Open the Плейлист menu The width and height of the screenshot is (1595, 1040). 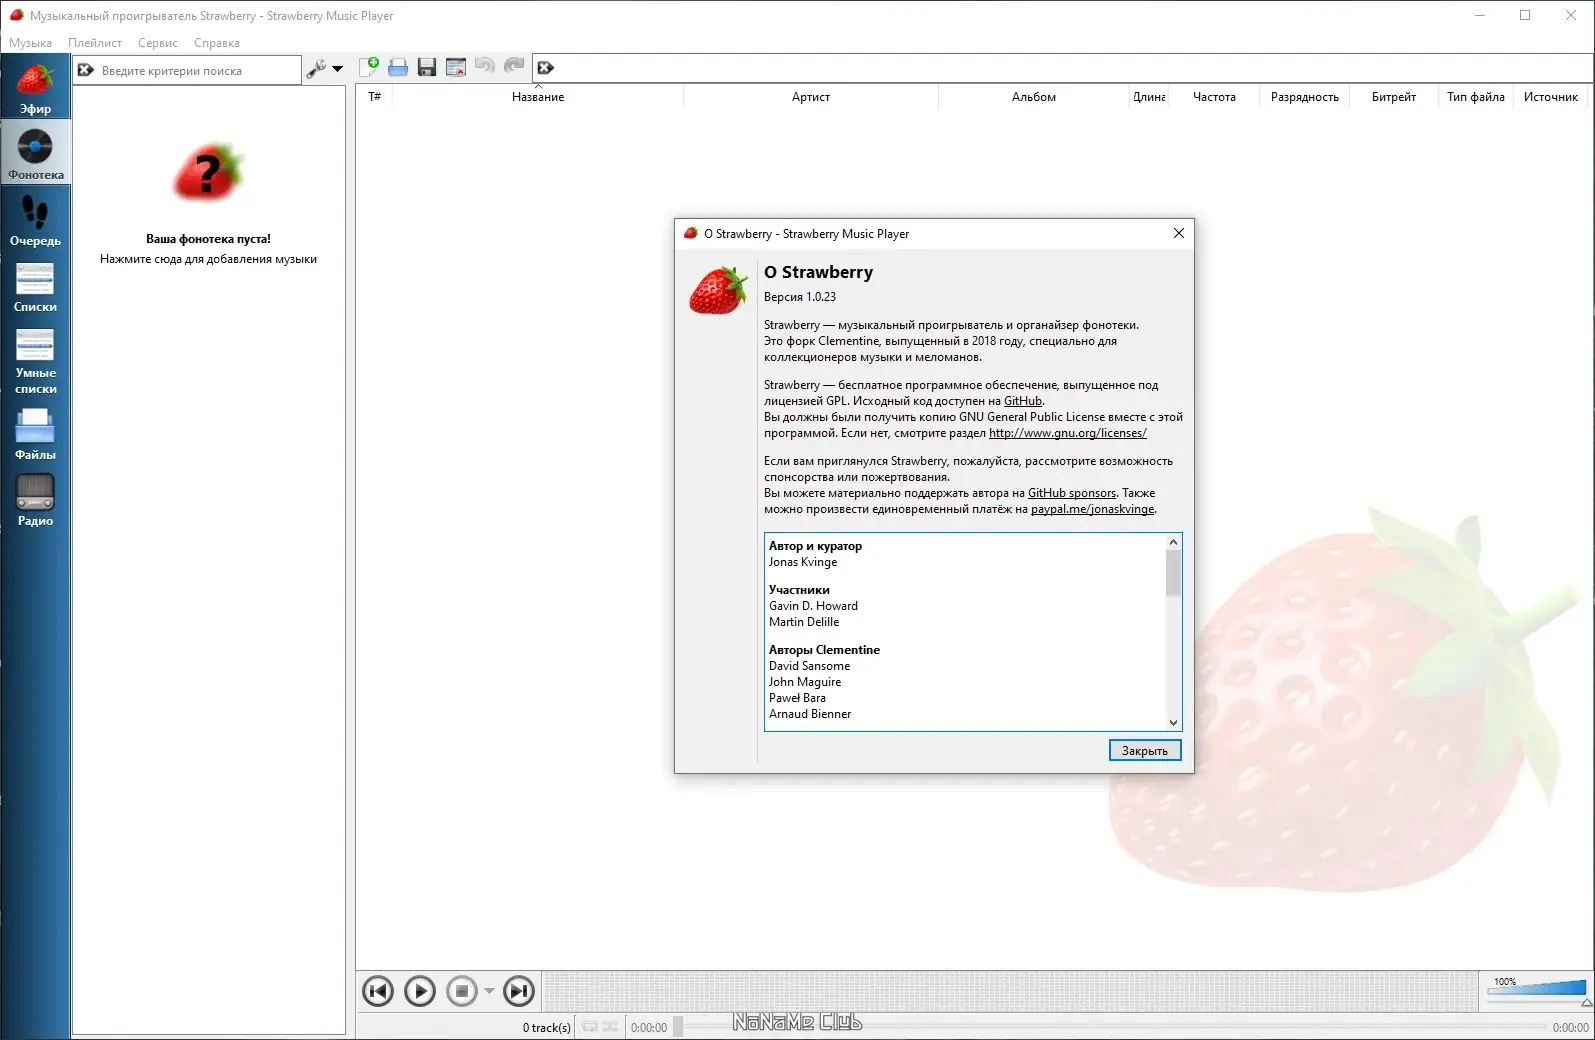(x=95, y=43)
